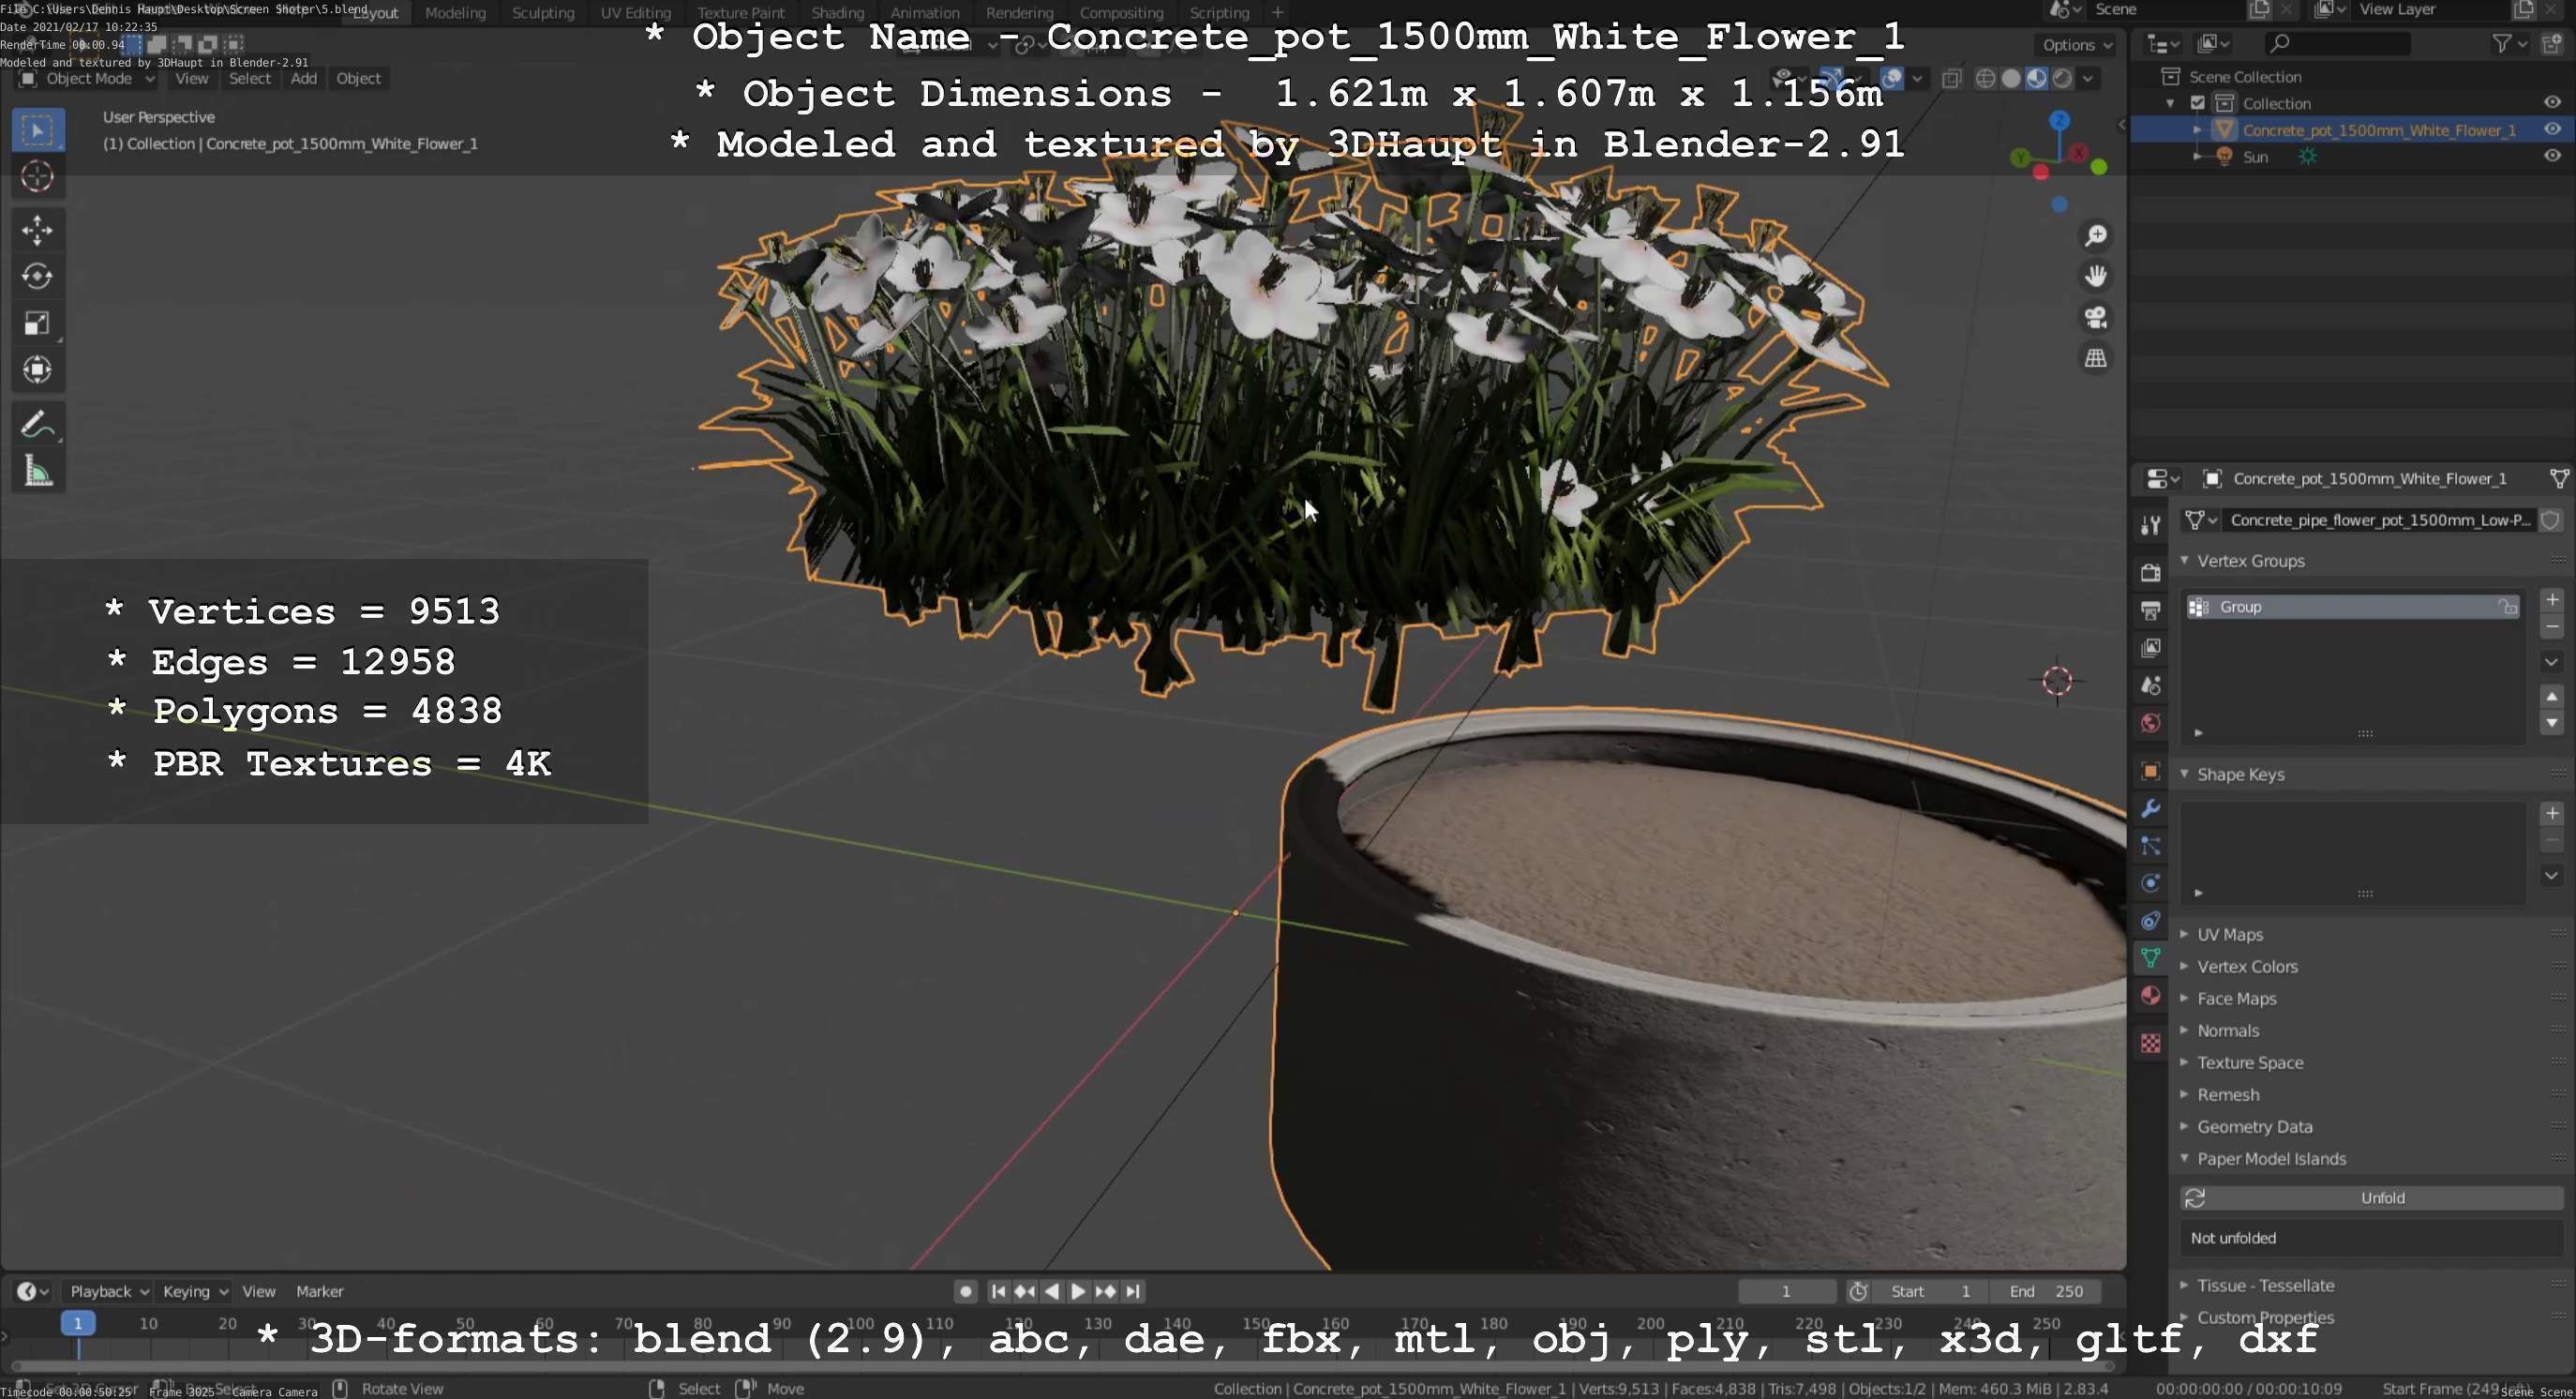Select the Select Box tool
This screenshot has height=1399, width=2576.
coord(38,130)
